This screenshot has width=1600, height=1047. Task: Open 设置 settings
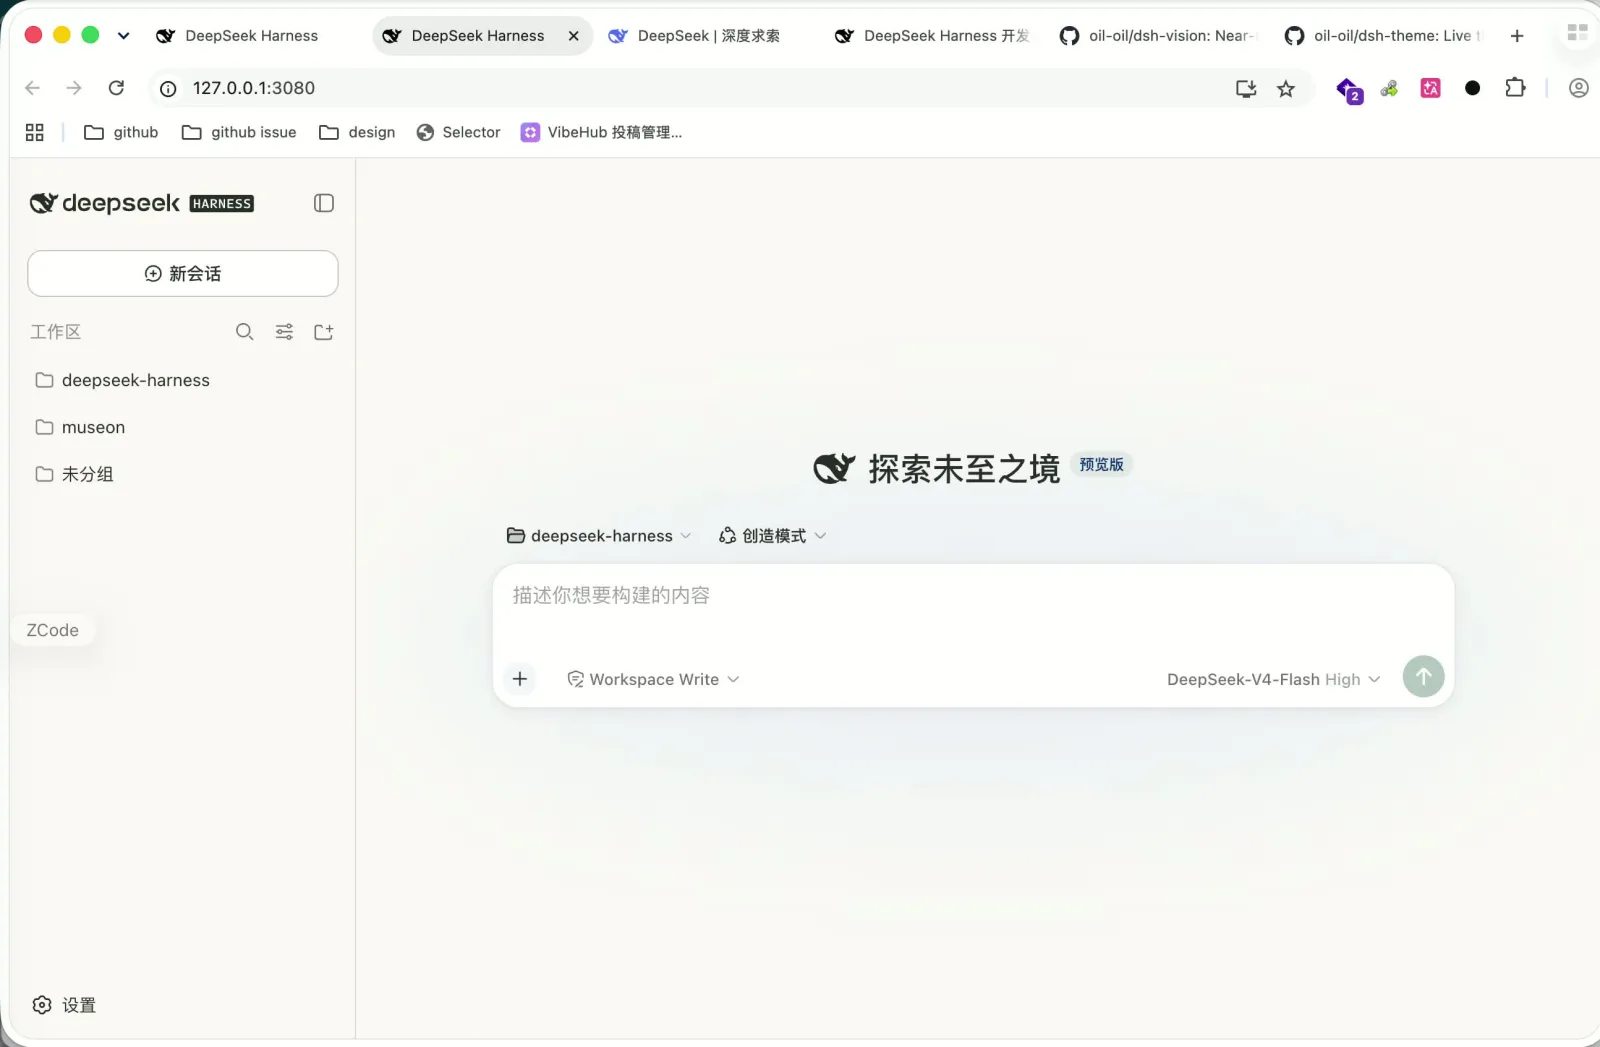65,1005
